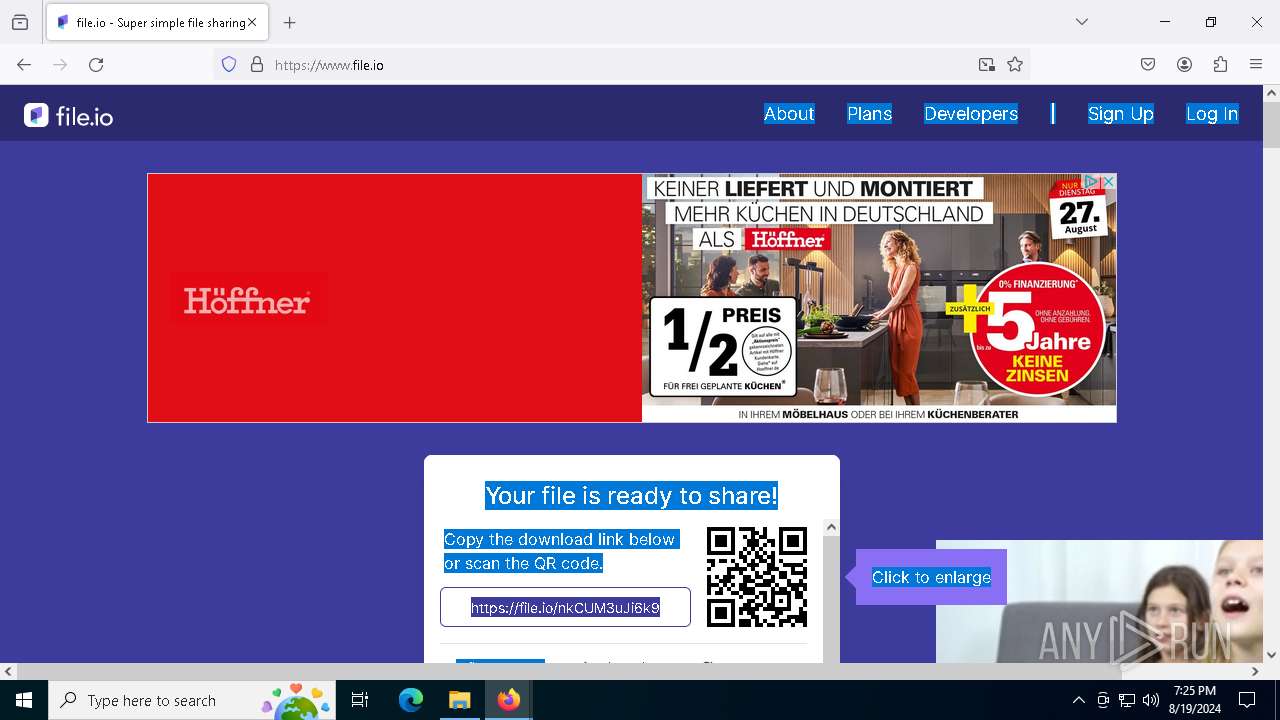
Task: Click the video ad thumbnail
Action: pos(1099,601)
